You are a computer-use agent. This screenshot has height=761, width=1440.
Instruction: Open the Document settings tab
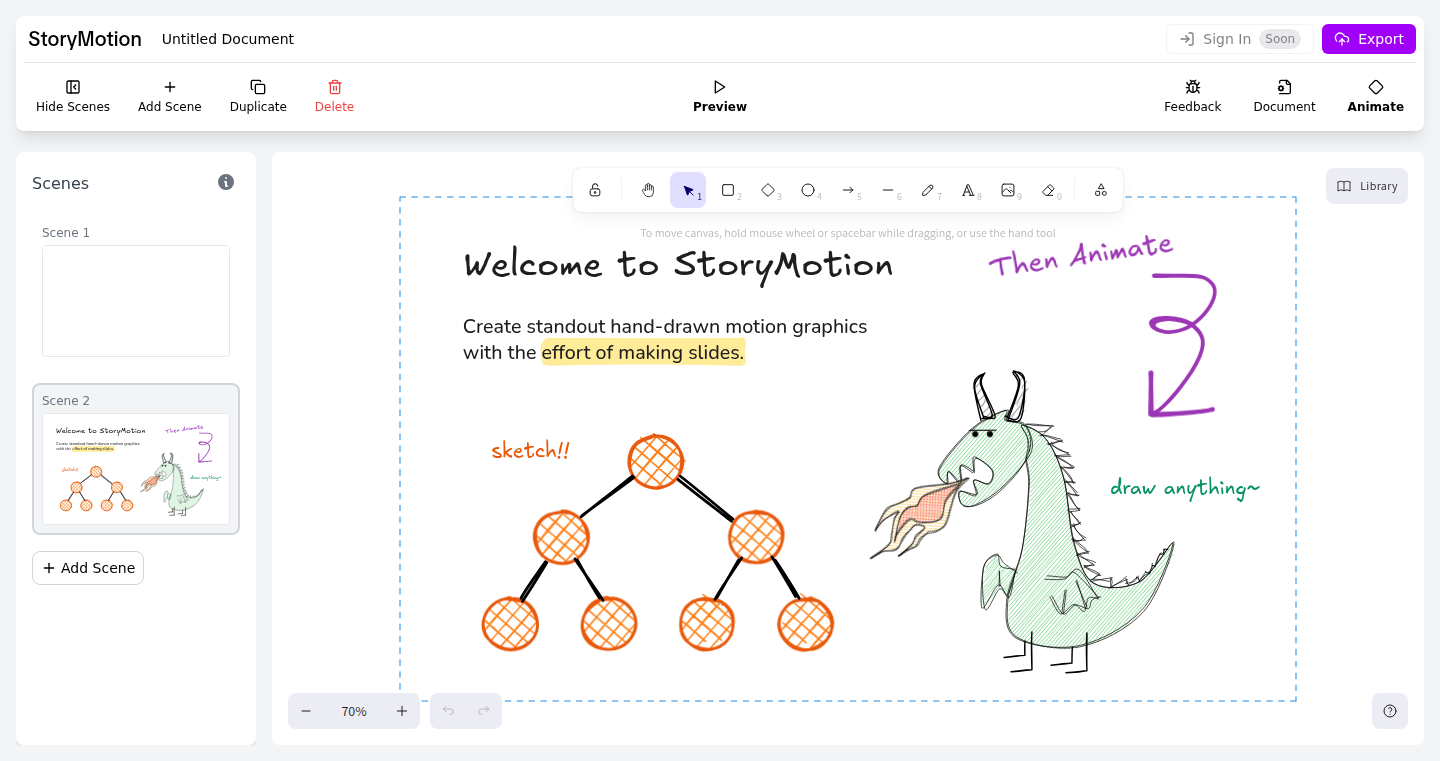(x=1285, y=96)
